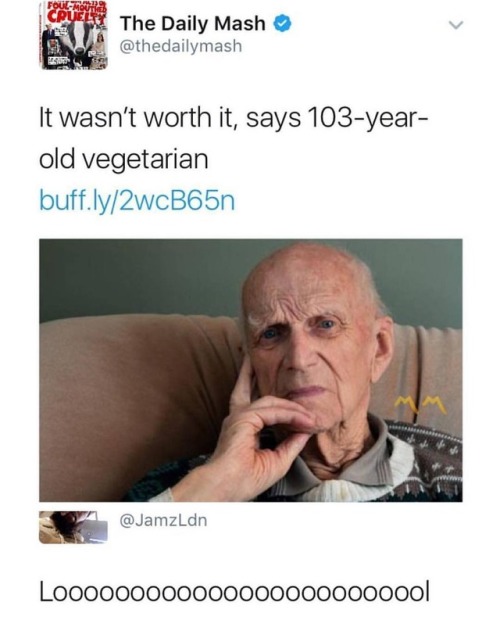Click the word vegetarian in tweet

tap(146, 161)
